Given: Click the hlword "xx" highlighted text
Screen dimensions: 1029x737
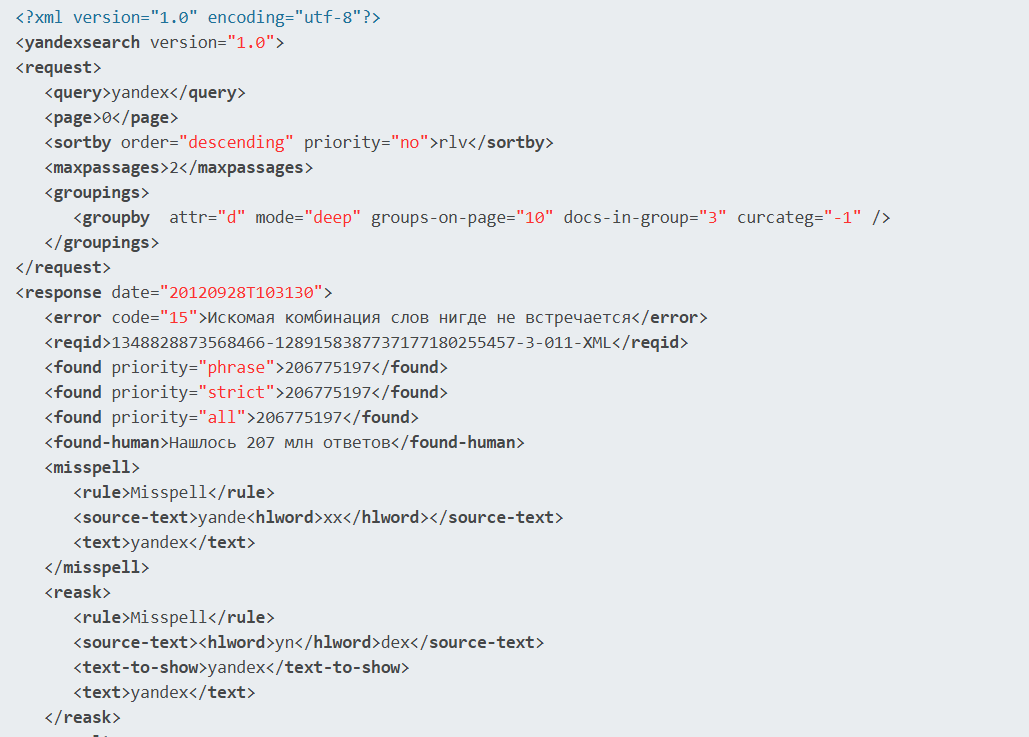Looking at the screenshot, I should [333, 518].
